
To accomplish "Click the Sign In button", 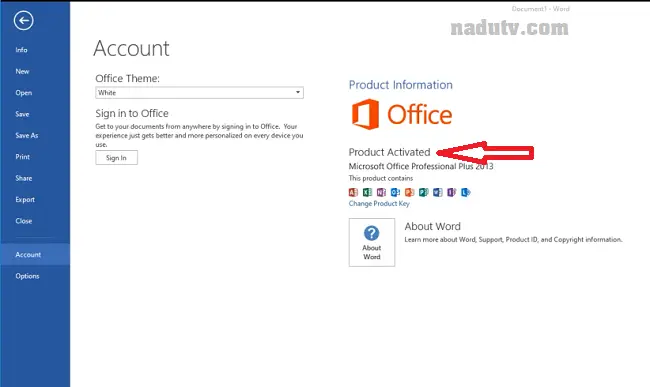I will pyautogui.click(x=116, y=158).
